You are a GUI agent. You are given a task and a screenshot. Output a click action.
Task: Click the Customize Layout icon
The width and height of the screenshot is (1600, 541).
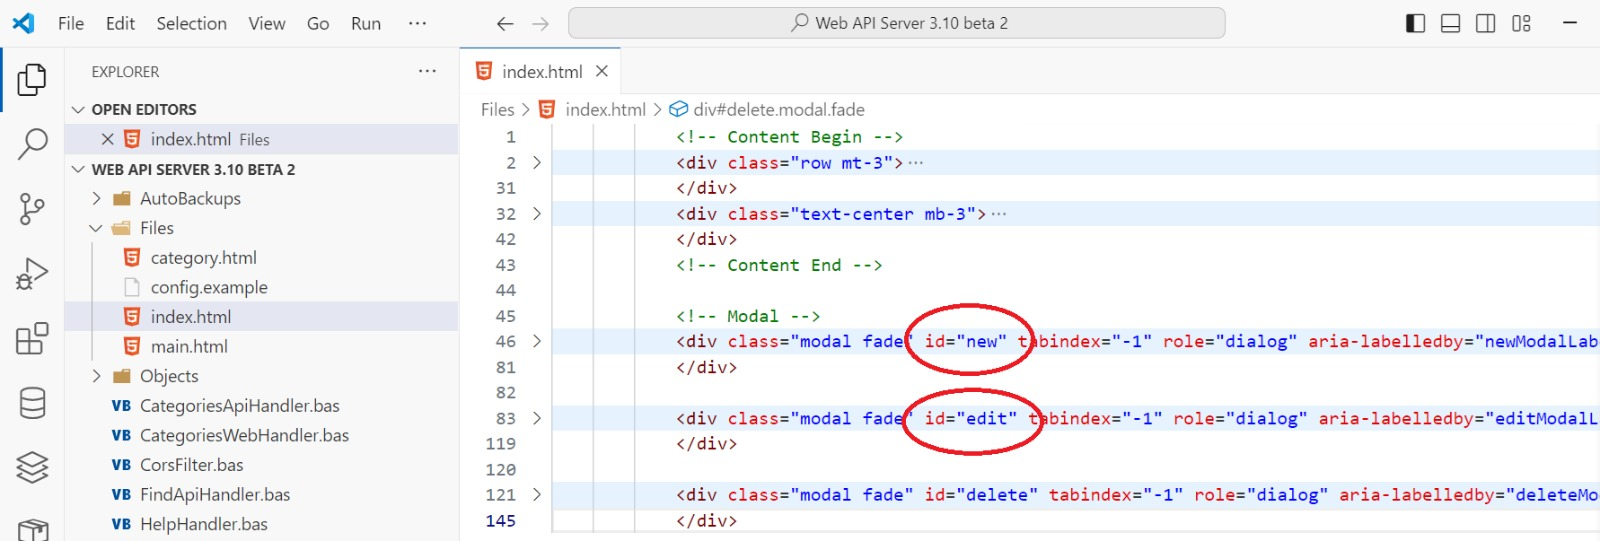pyautogui.click(x=1521, y=23)
